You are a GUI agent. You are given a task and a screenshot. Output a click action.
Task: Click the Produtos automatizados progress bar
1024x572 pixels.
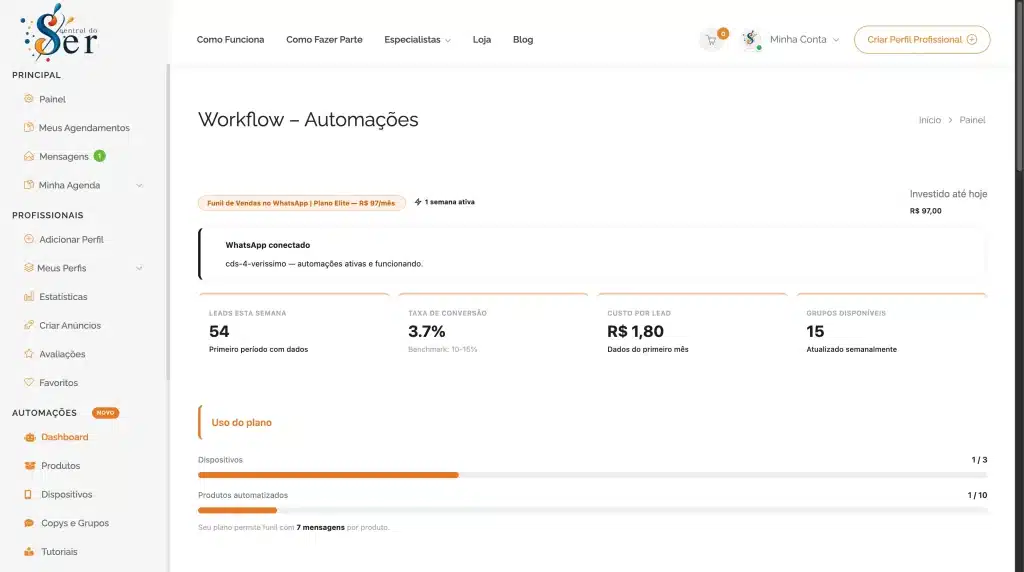coord(592,511)
